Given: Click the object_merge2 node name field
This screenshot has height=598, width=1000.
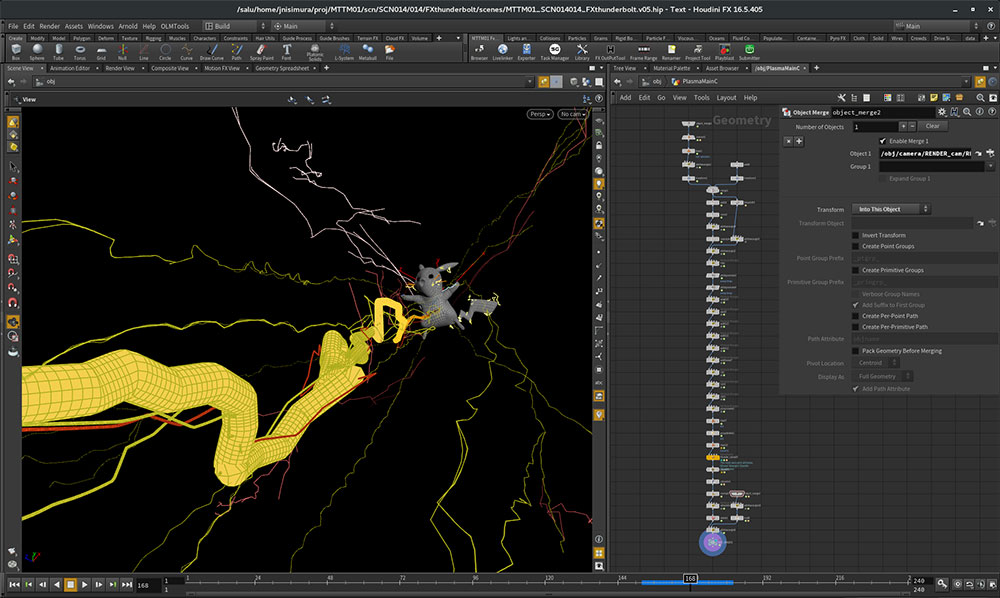Looking at the screenshot, I should [883, 112].
